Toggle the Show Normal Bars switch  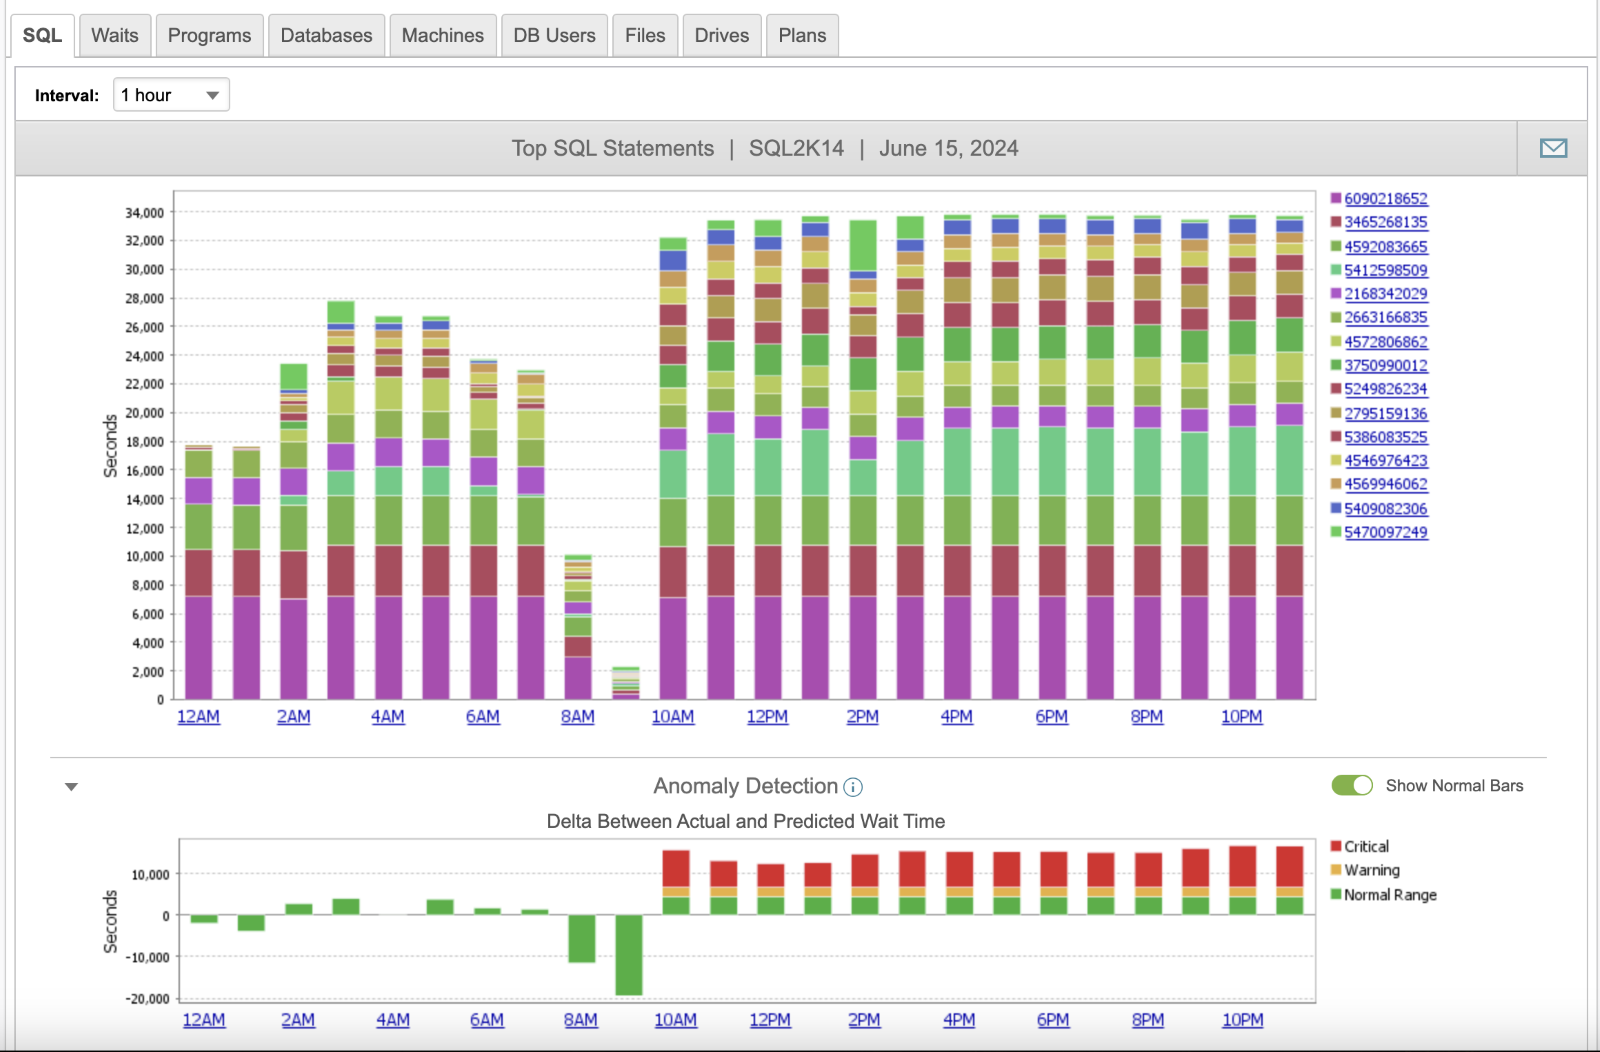[x=1352, y=785]
